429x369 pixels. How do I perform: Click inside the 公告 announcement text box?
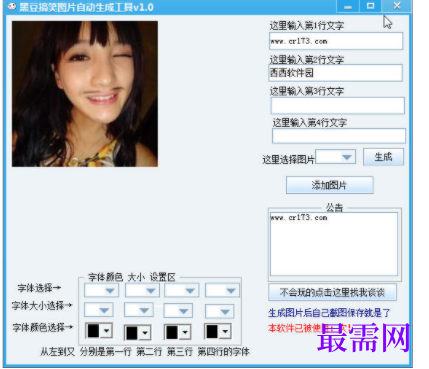coord(334,244)
